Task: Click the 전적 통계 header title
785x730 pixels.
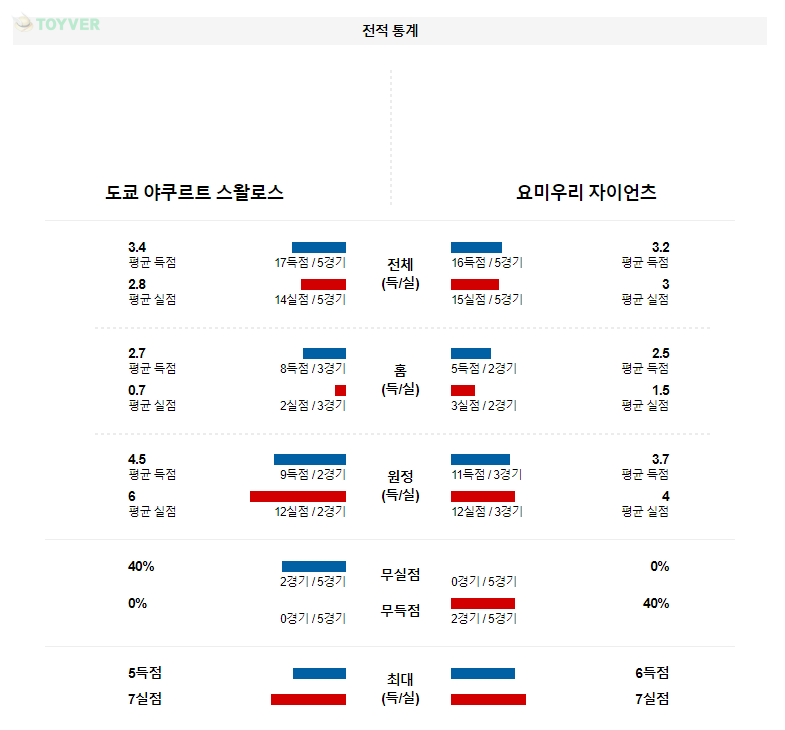Action: tap(390, 31)
